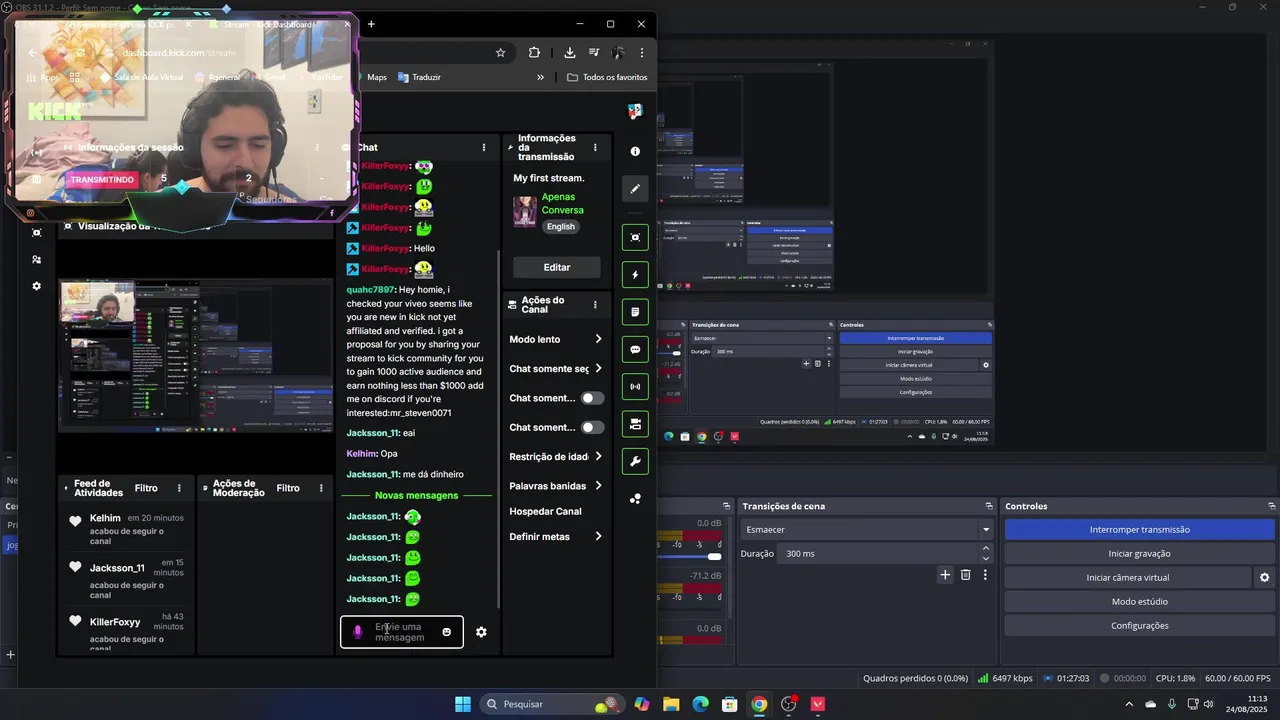Add a scene transition with plus icon

coord(945,575)
